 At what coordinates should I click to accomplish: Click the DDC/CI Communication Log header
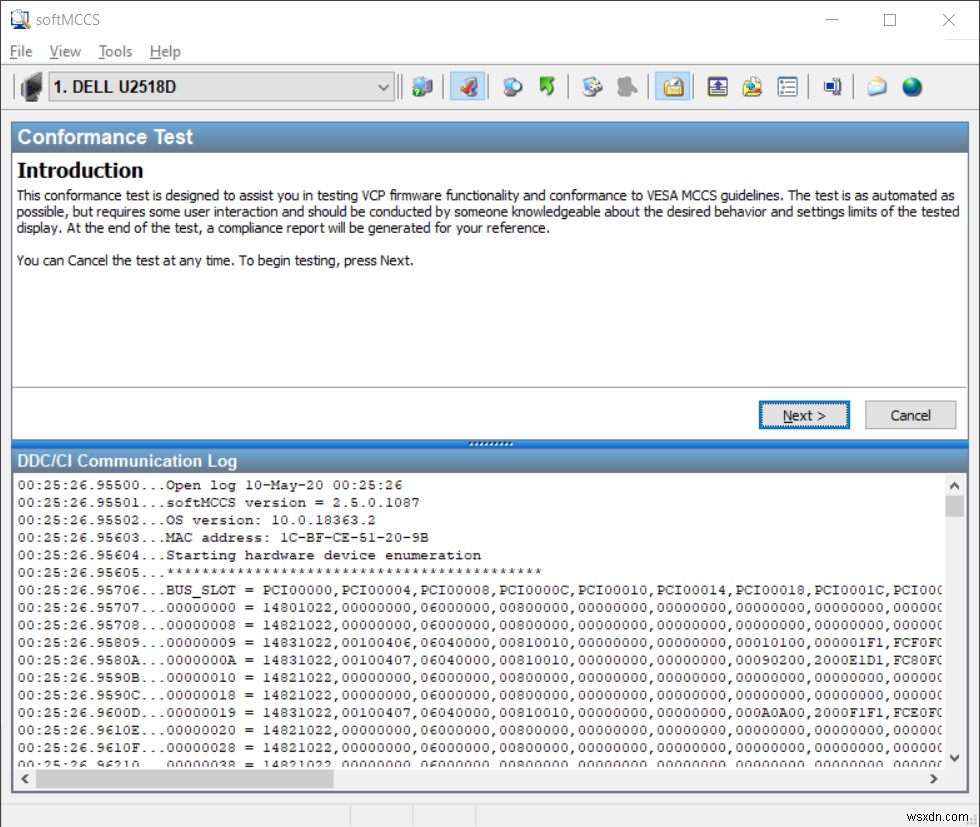[489, 461]
